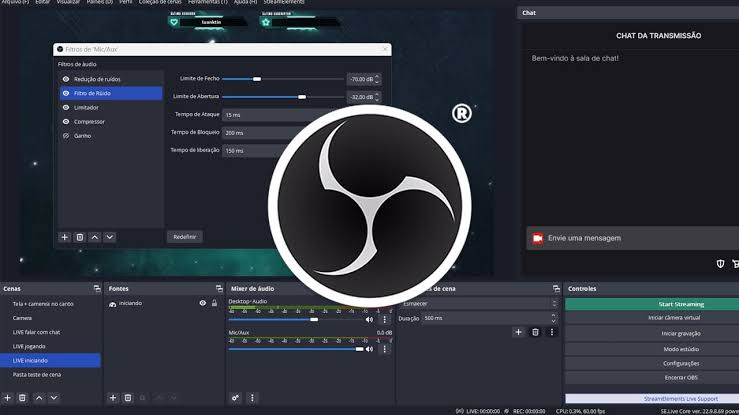This screenshot has width=739, height=415.
Task: Undock the Cenas panel
Action: (x=97, y=288)
